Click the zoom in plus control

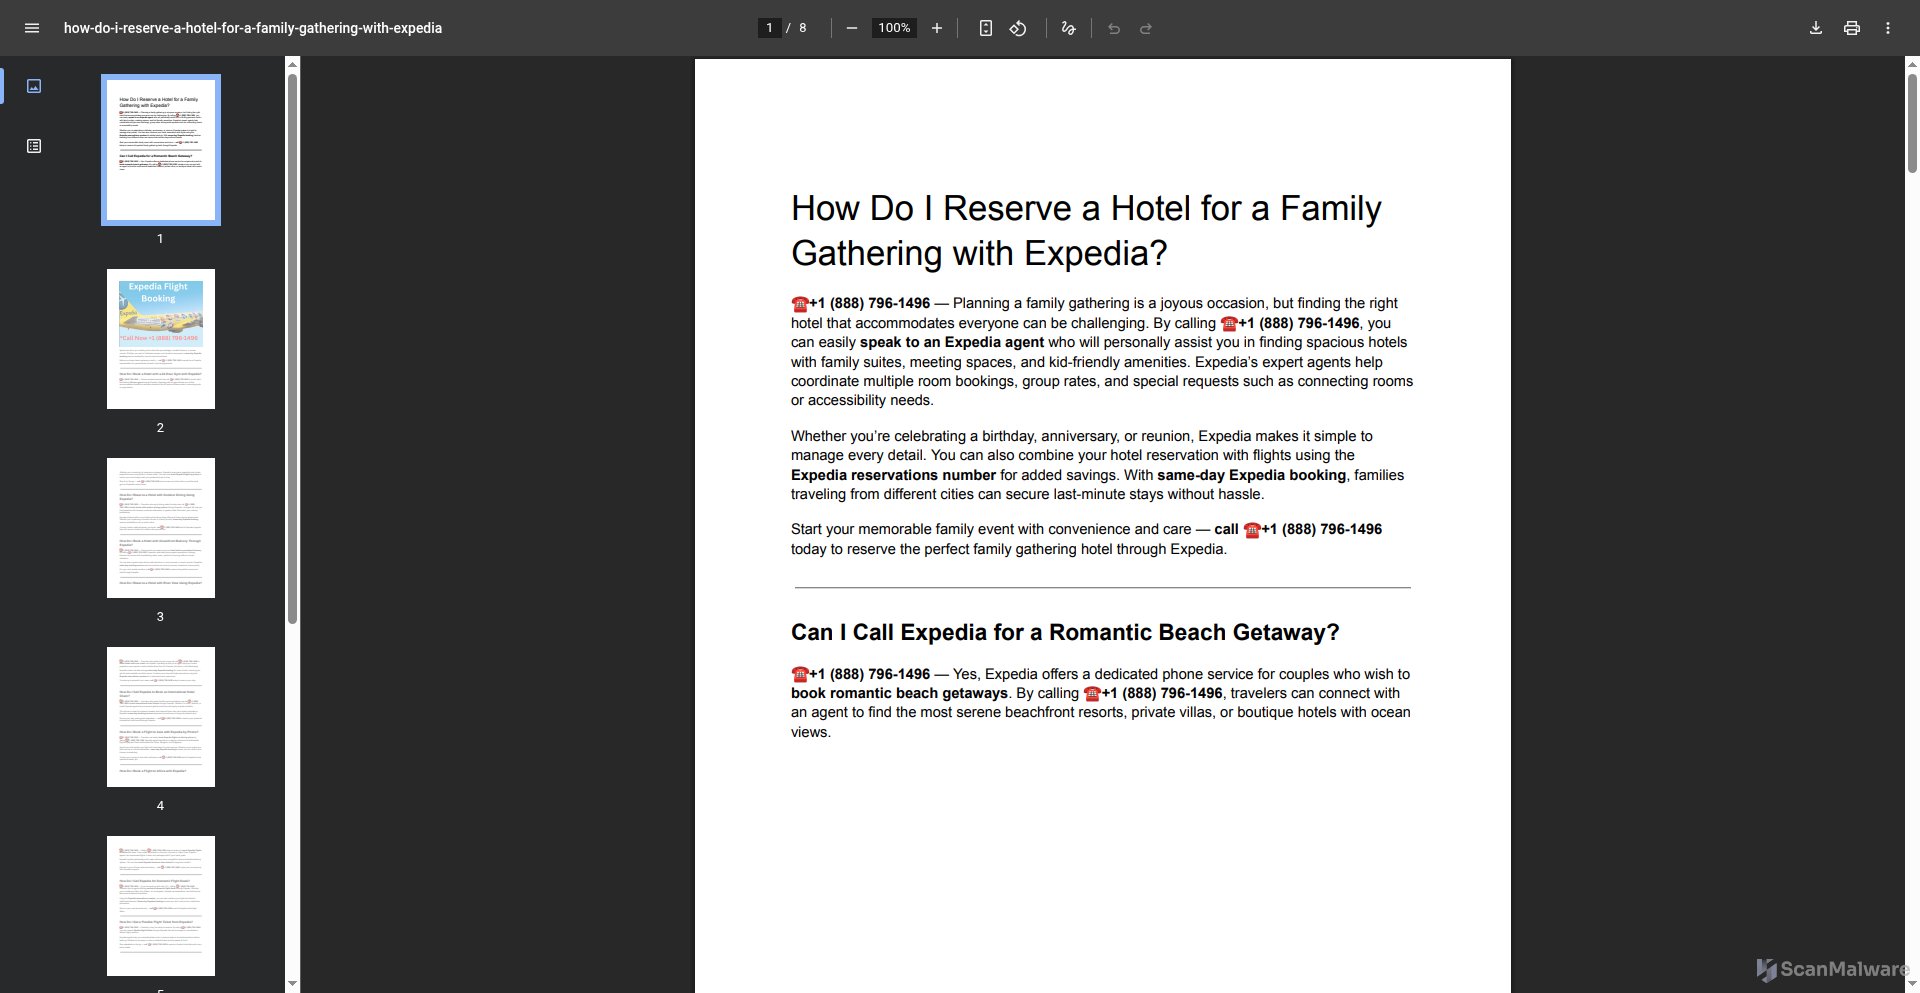pyautogui.click(x=937, y=28)
